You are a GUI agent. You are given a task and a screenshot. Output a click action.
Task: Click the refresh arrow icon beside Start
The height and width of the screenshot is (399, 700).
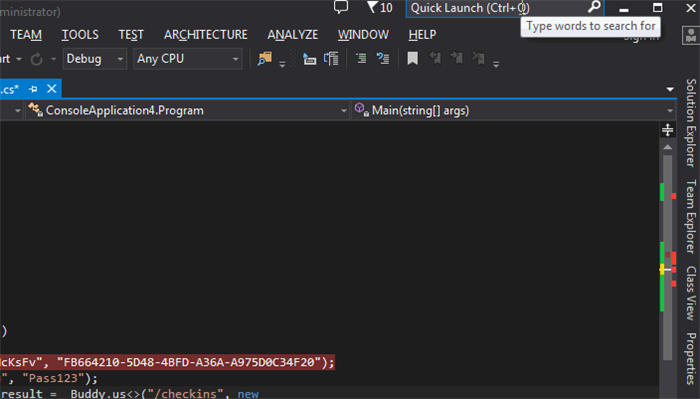tap(37, 59)
